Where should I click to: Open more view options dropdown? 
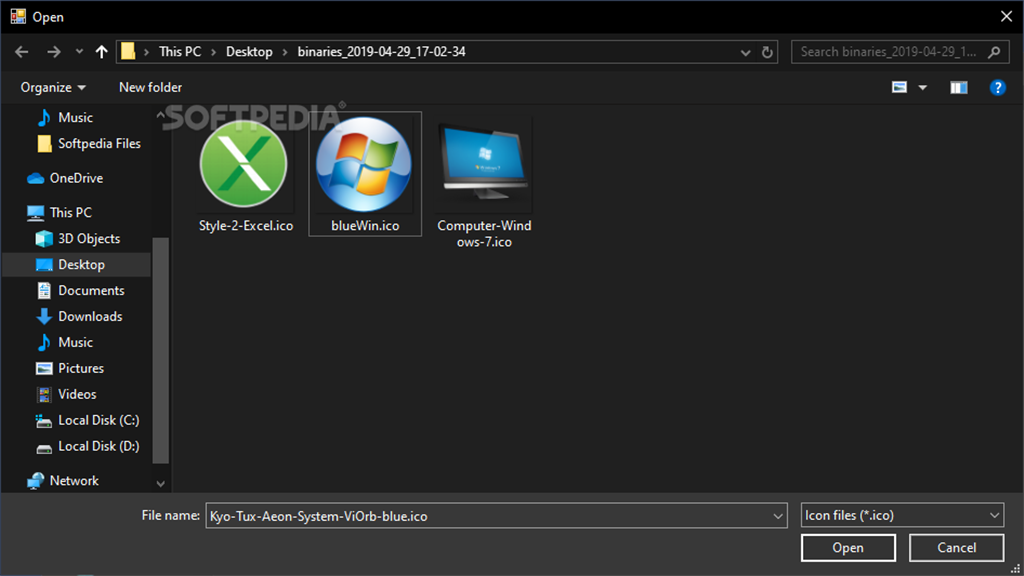[923, 88]
